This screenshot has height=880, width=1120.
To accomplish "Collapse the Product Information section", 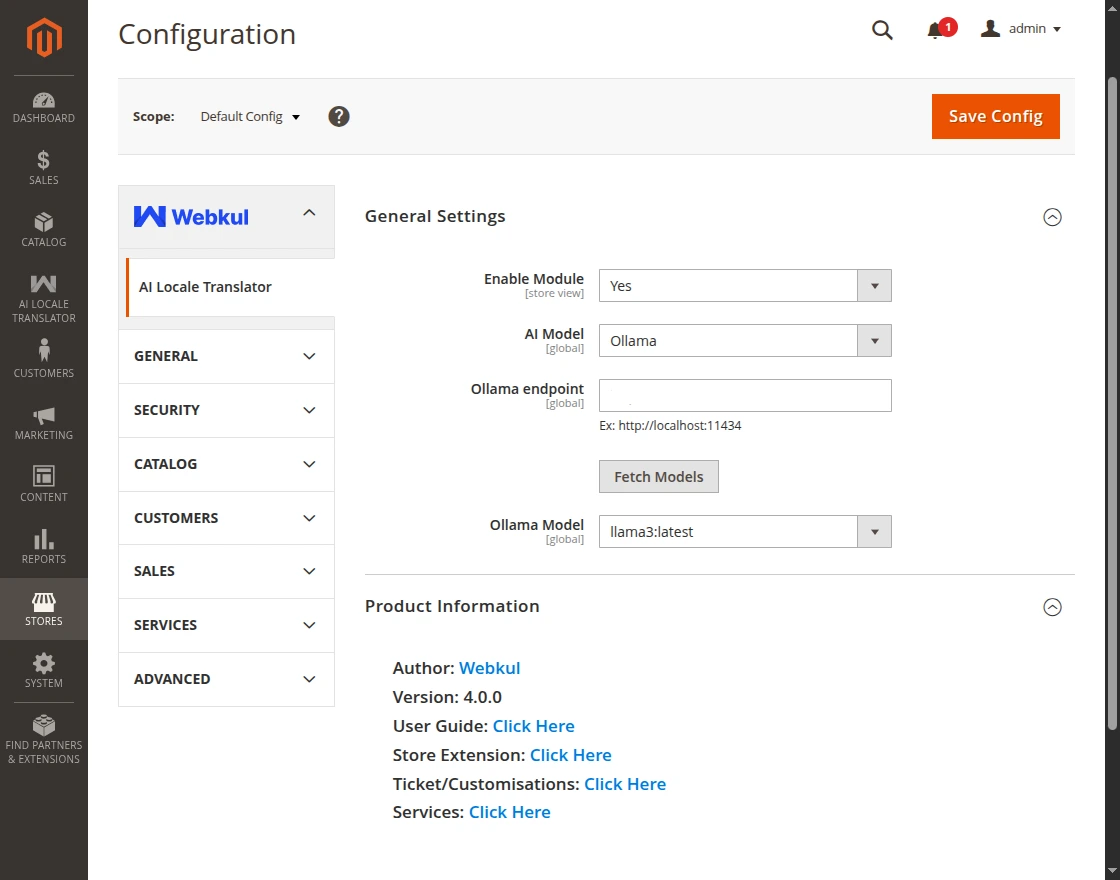I will click(x=1052, y=607).
